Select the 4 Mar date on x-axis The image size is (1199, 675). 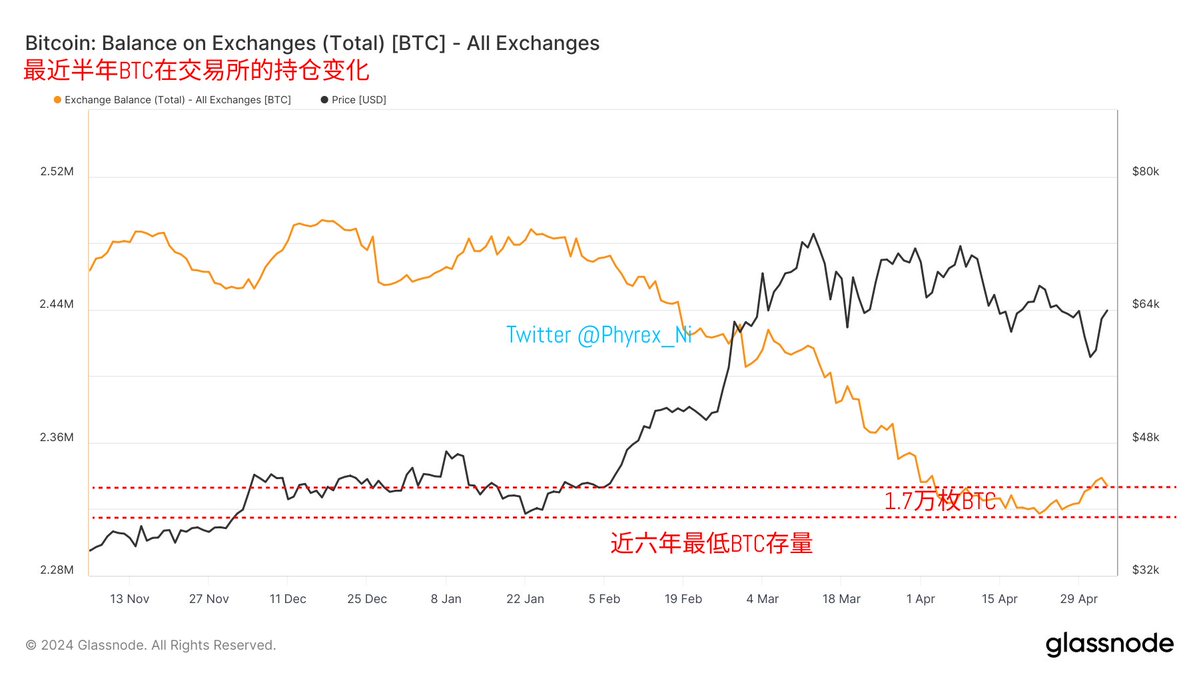point(762,599)
